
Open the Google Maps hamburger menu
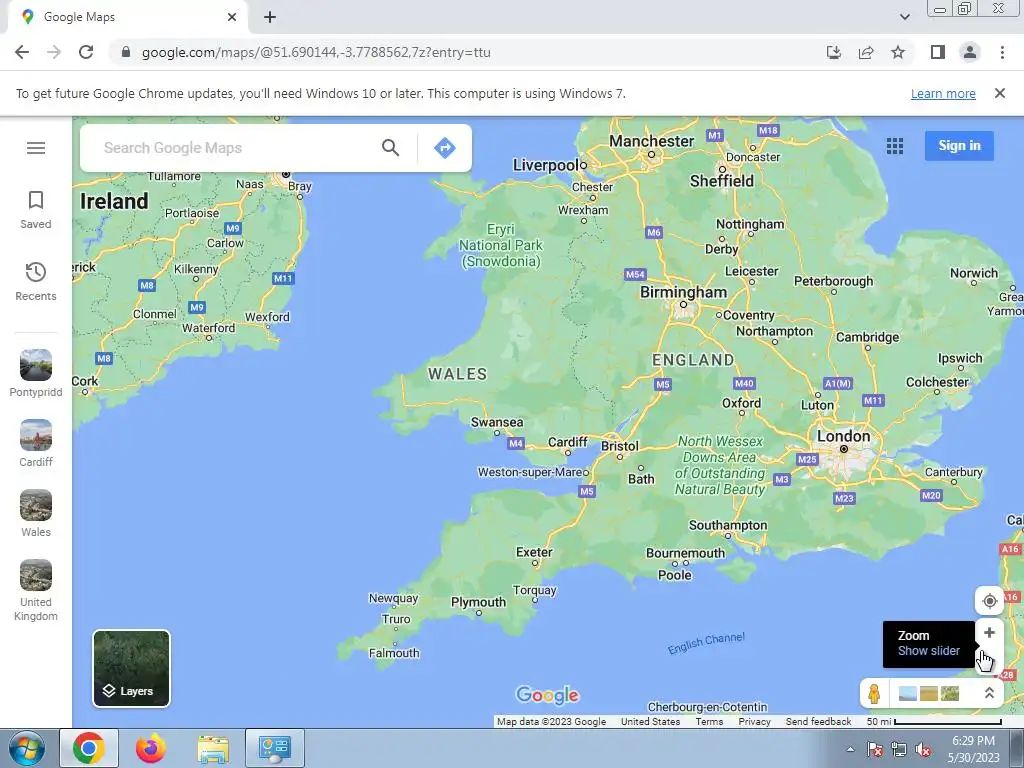coord(36,148)
